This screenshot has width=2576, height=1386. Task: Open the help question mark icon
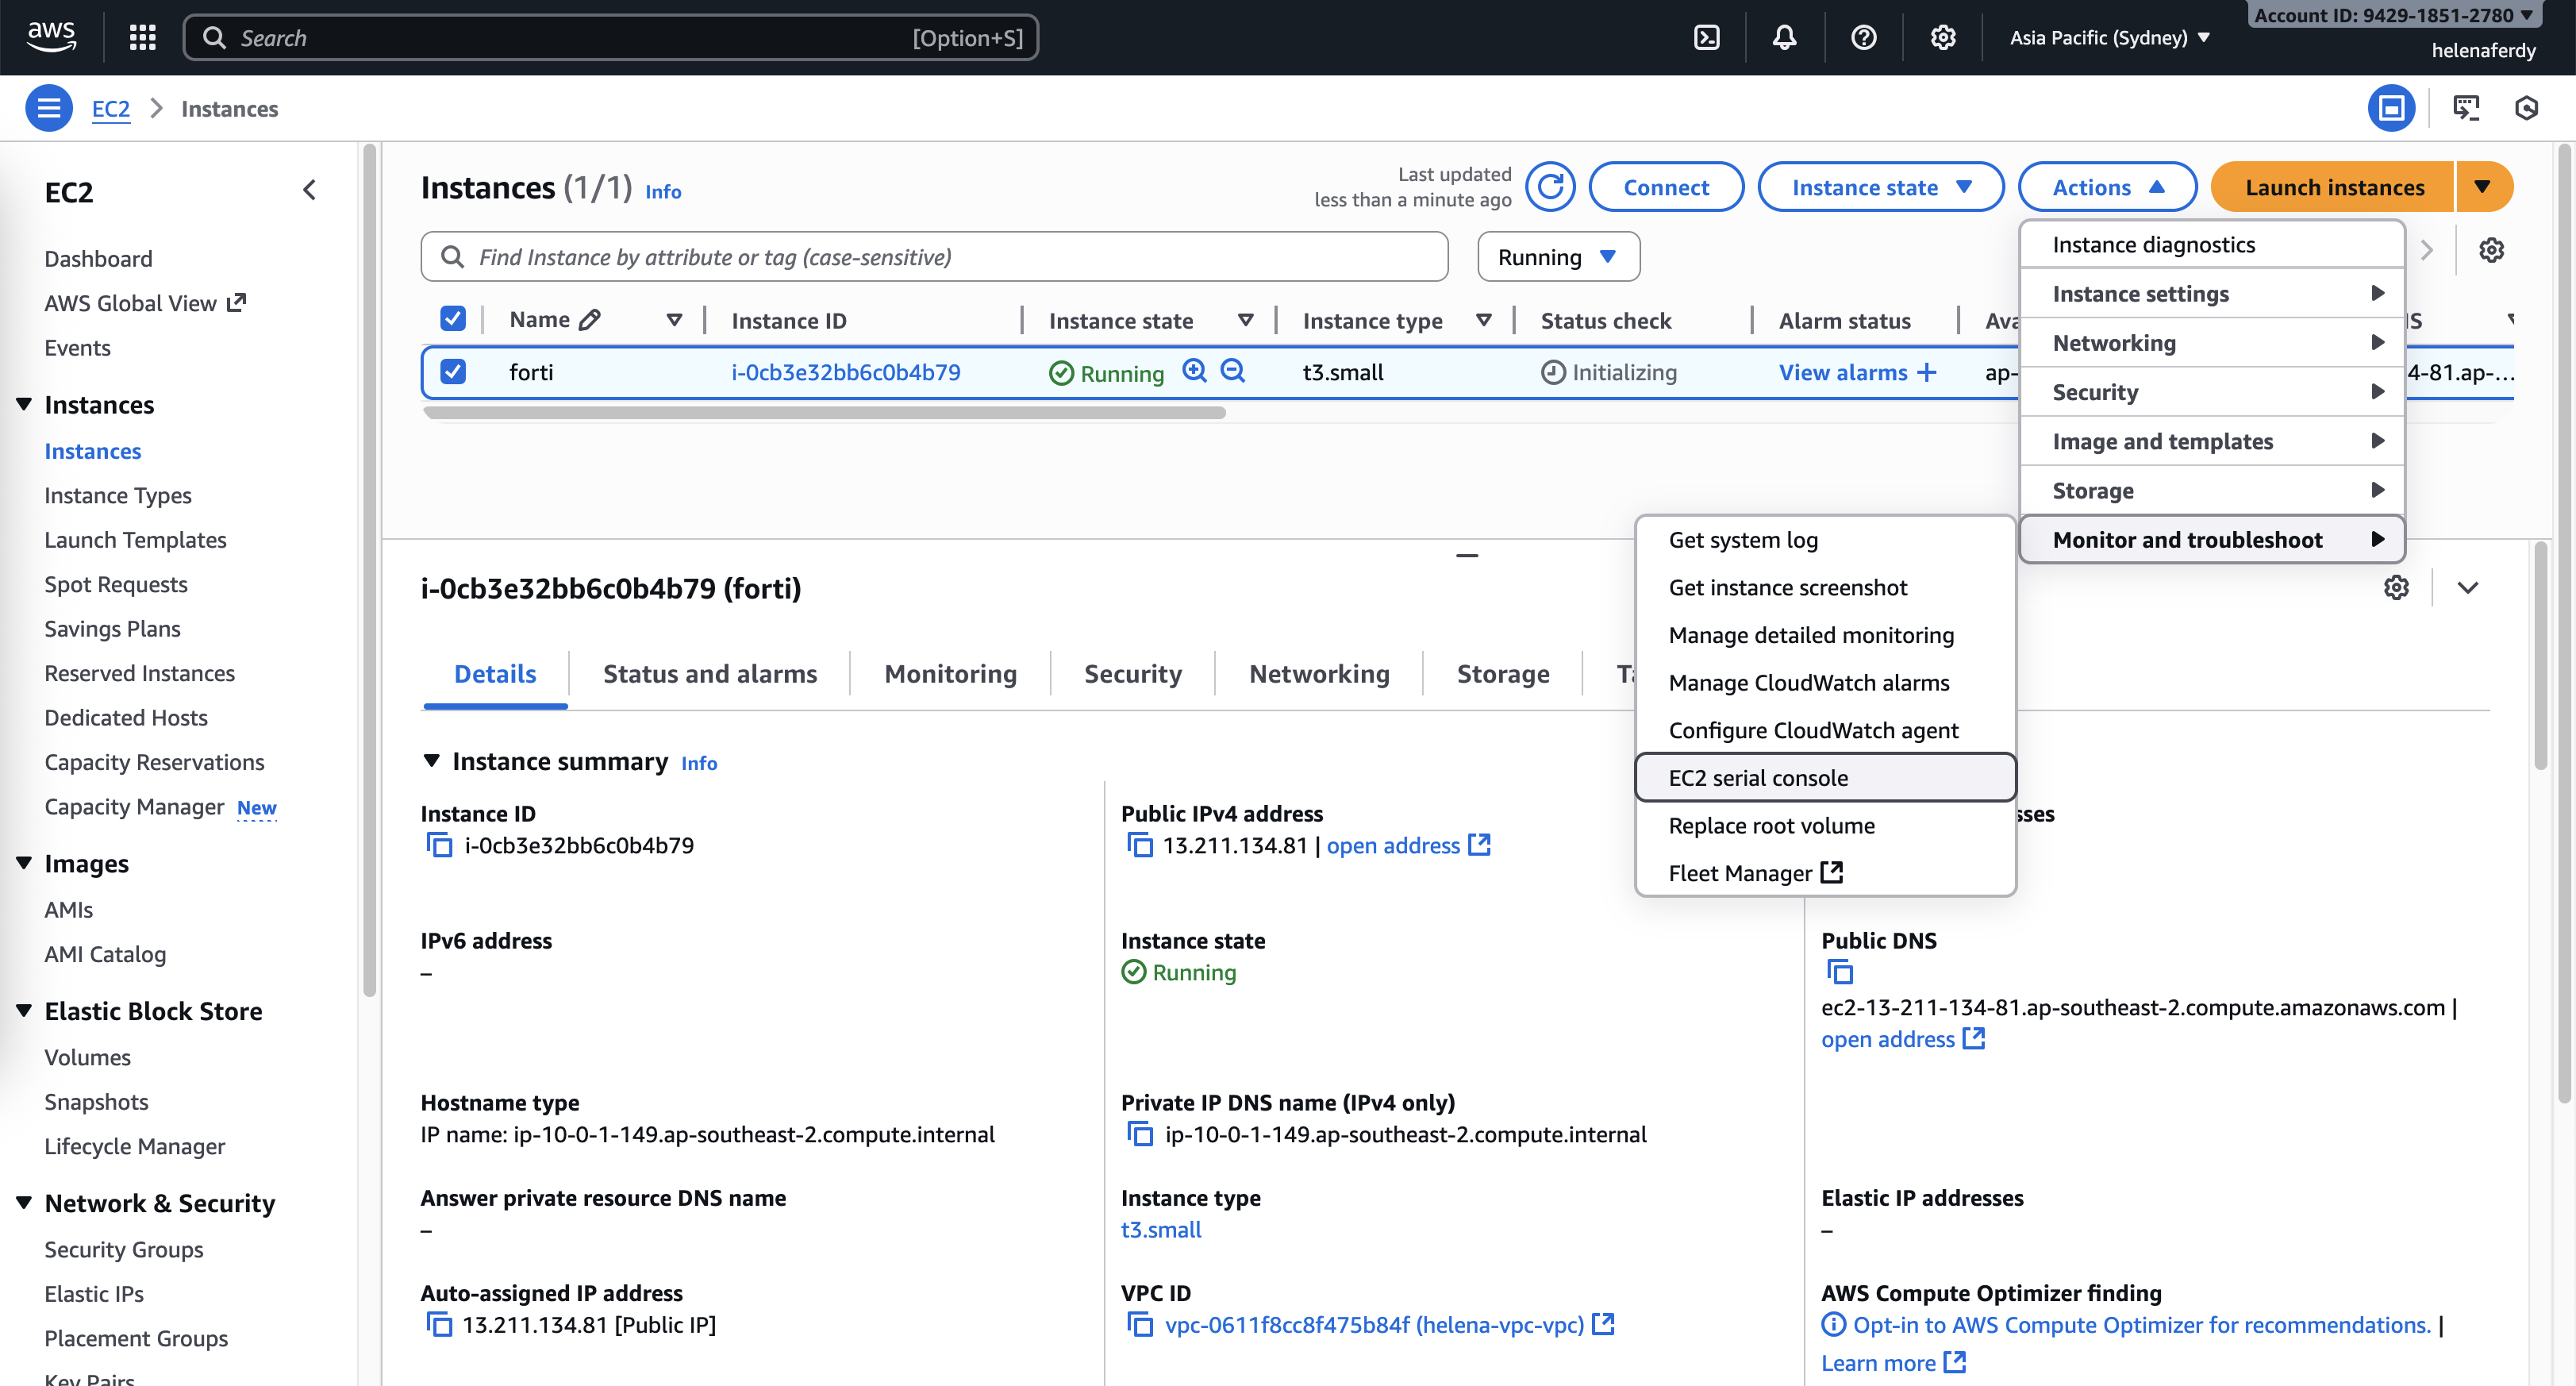tap(1863, 38)
